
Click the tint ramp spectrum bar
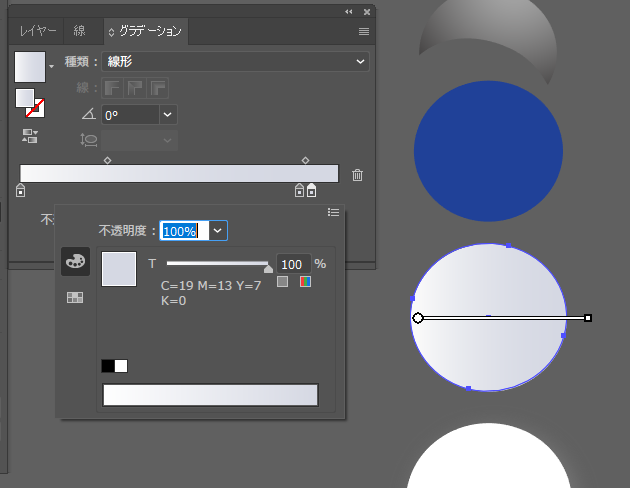pyautogui.click(x=211, y=395)
